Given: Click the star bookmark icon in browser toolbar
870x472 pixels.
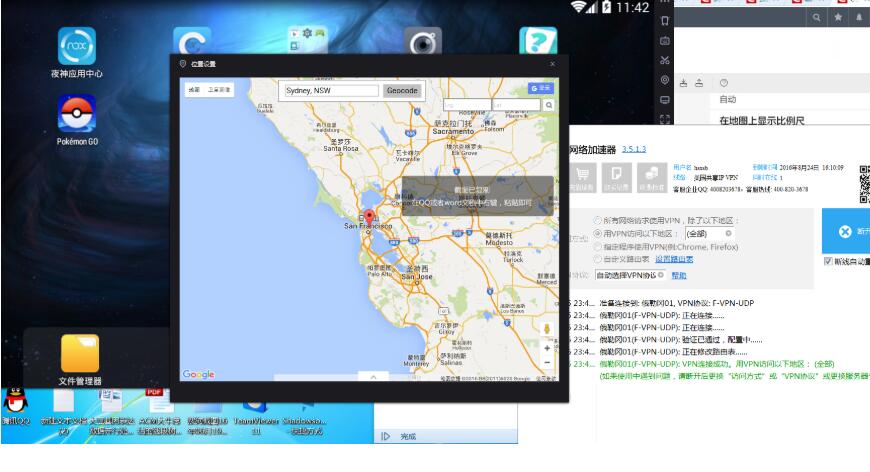Looking at the screenshot, I should tap(838, 18).
